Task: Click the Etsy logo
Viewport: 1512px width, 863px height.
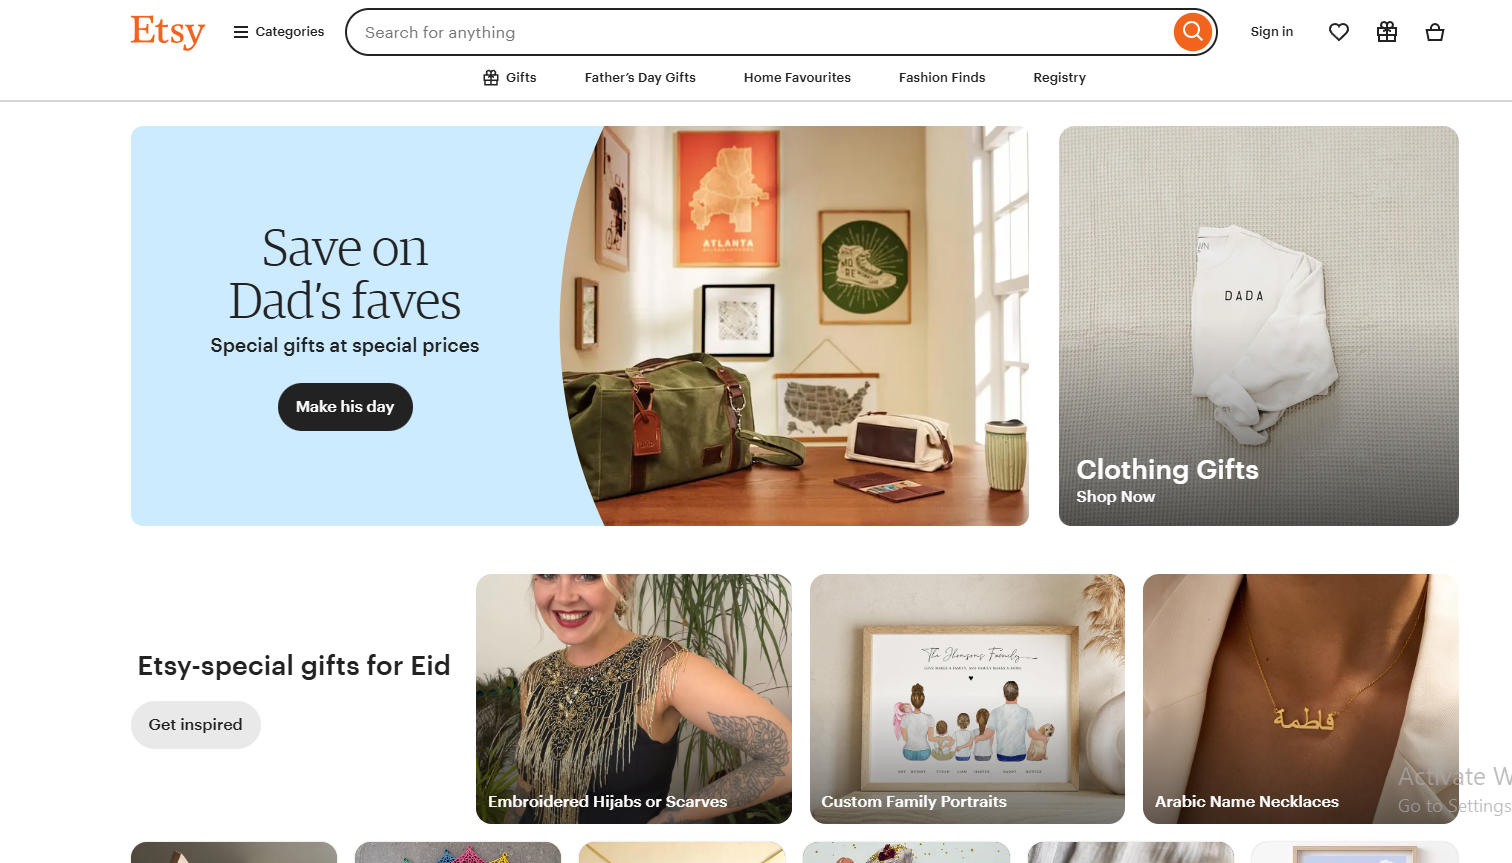Action: [167, 32]
